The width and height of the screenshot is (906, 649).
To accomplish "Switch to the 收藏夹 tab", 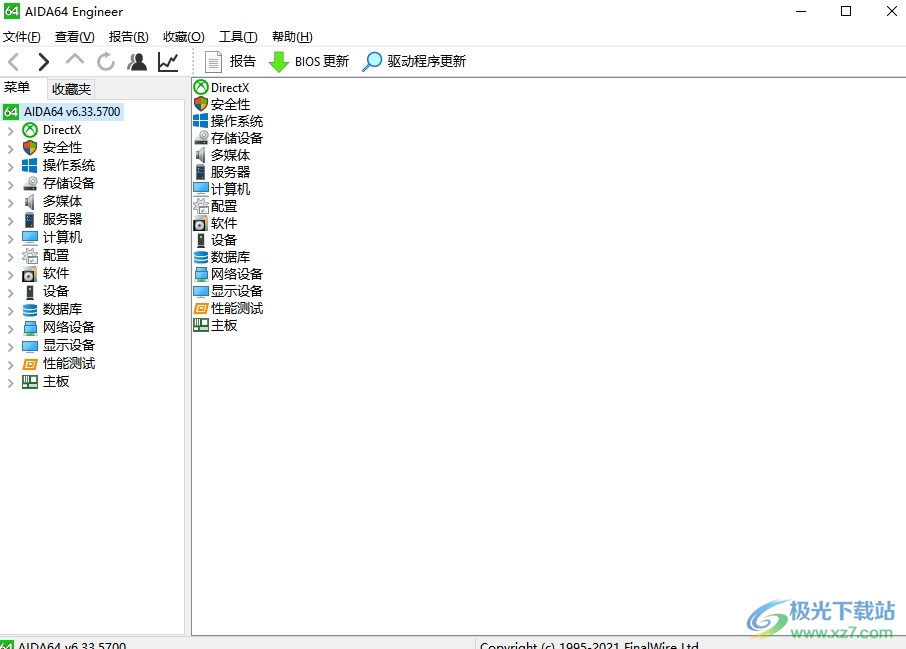I will (71, 89).
